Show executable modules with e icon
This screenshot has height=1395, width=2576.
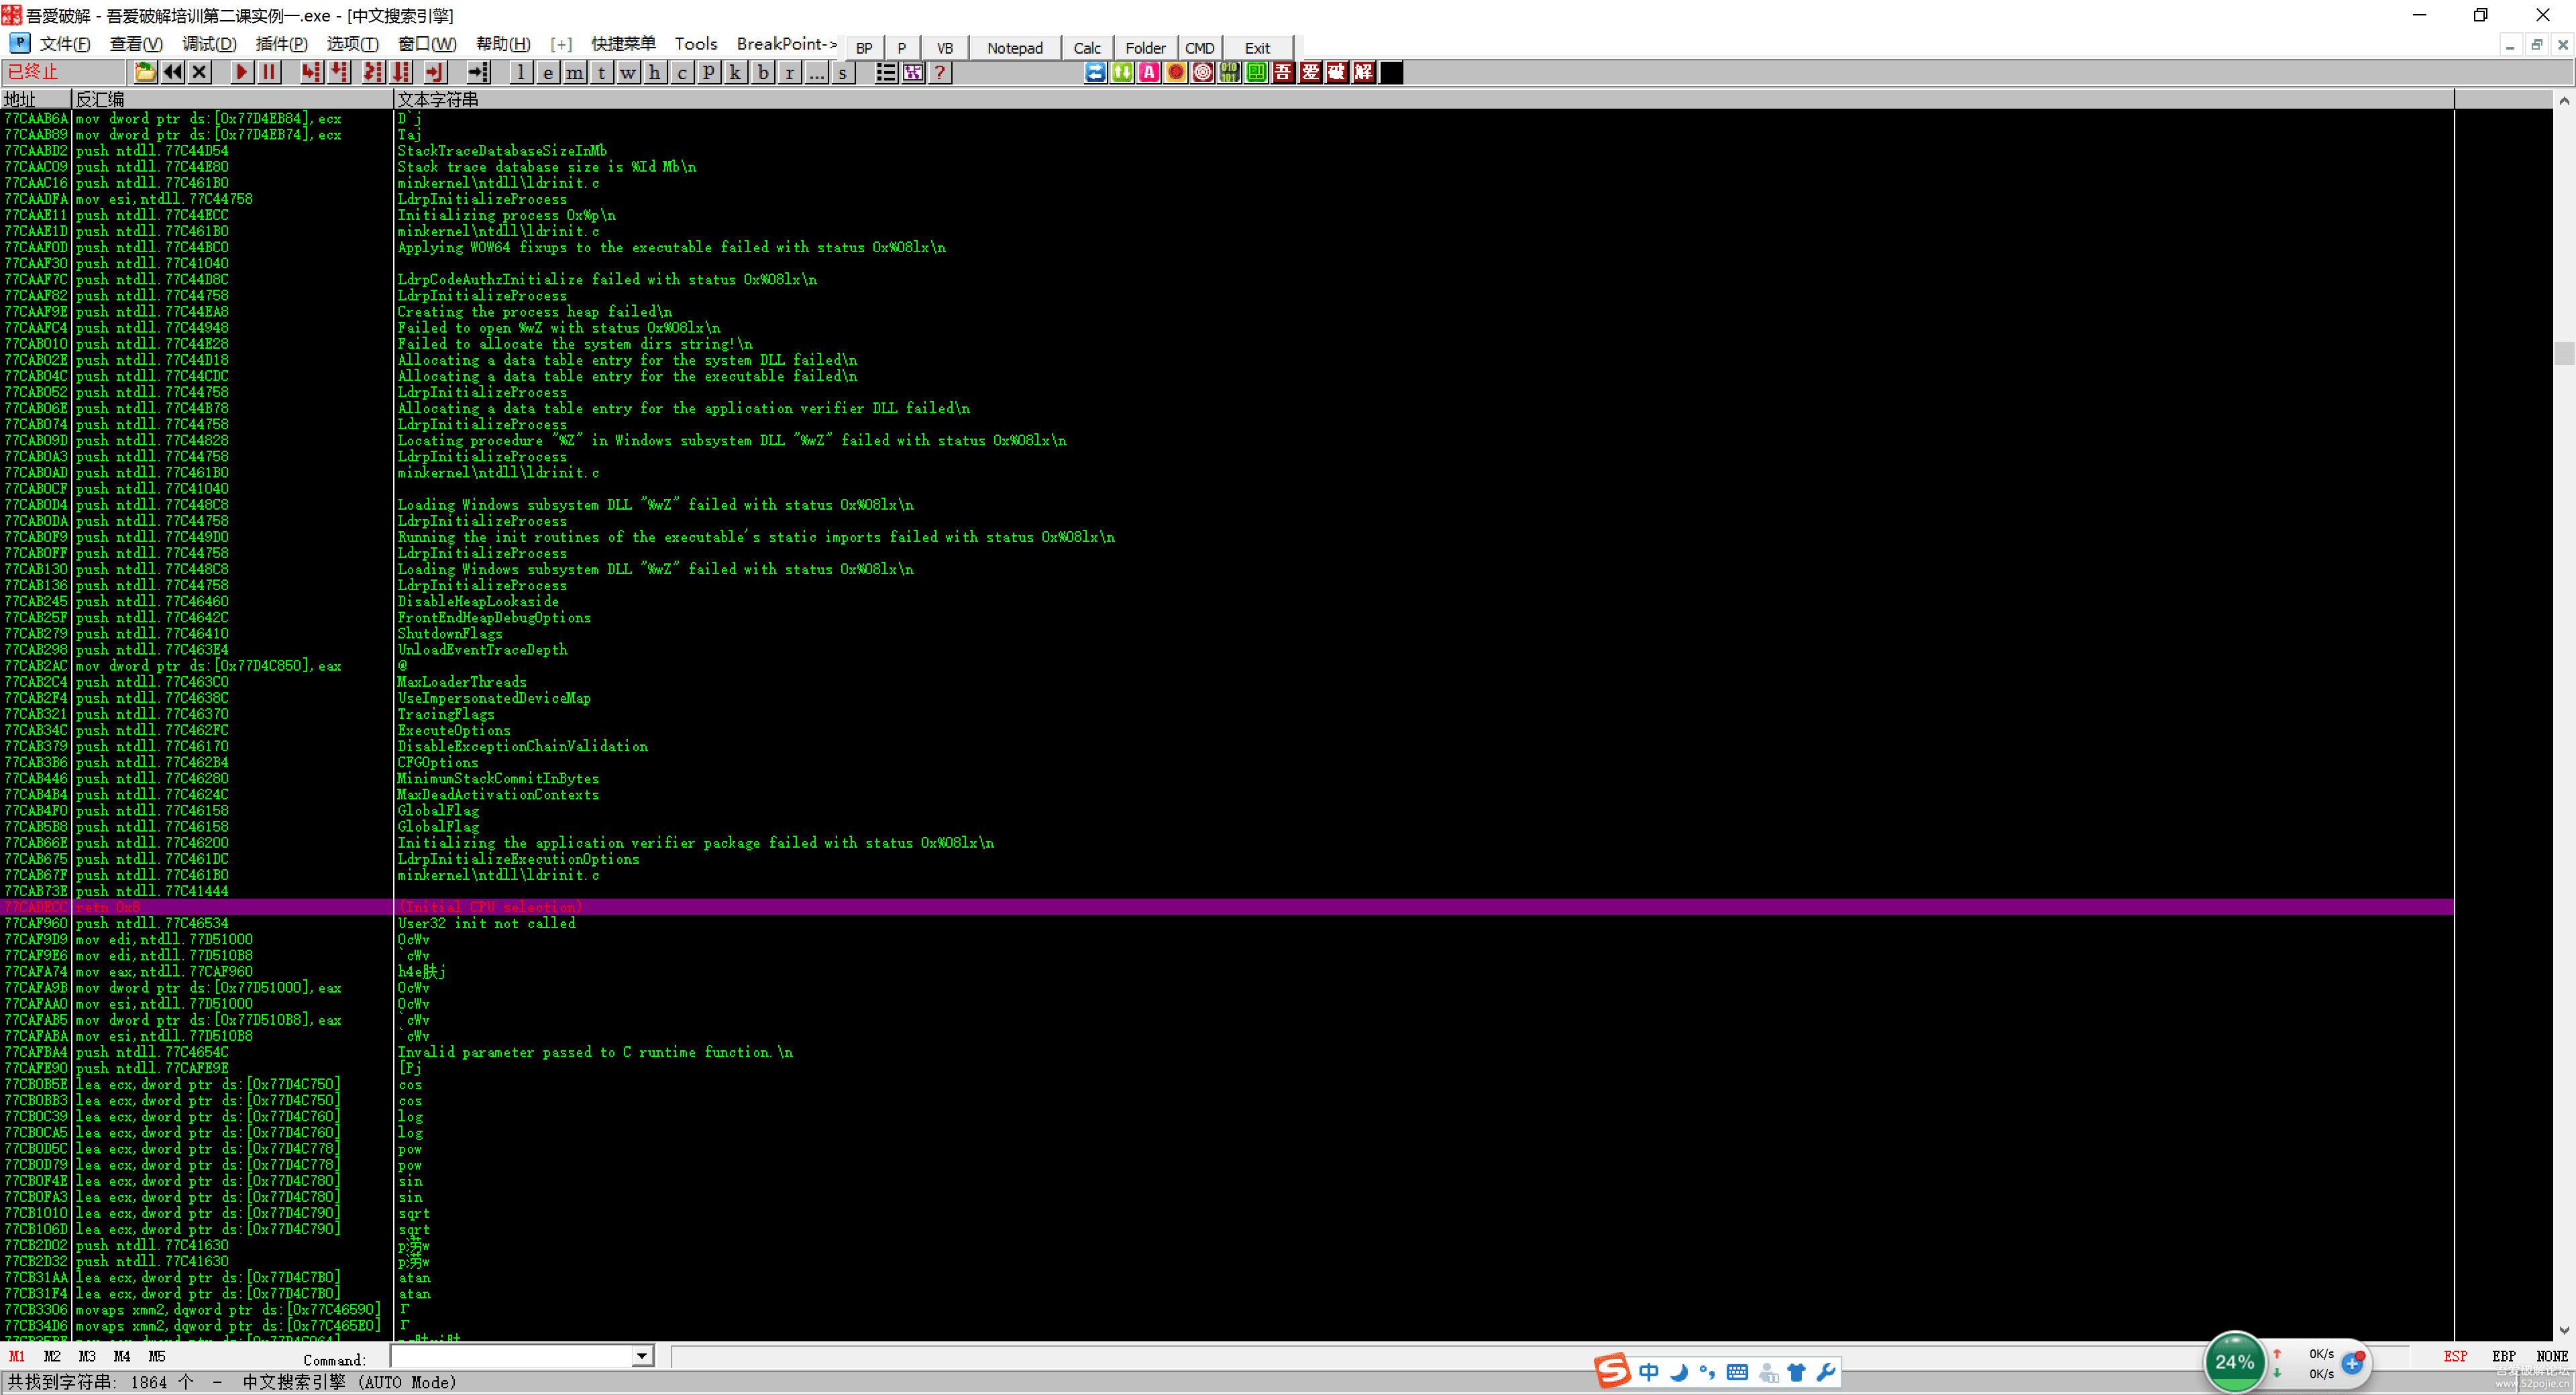tap(548, 72)
